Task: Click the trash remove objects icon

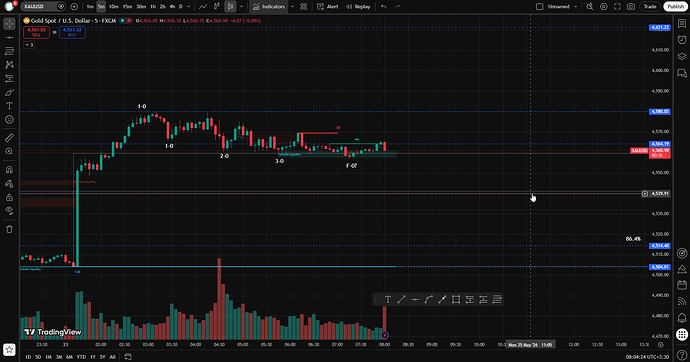Action: tap(9, 229)
